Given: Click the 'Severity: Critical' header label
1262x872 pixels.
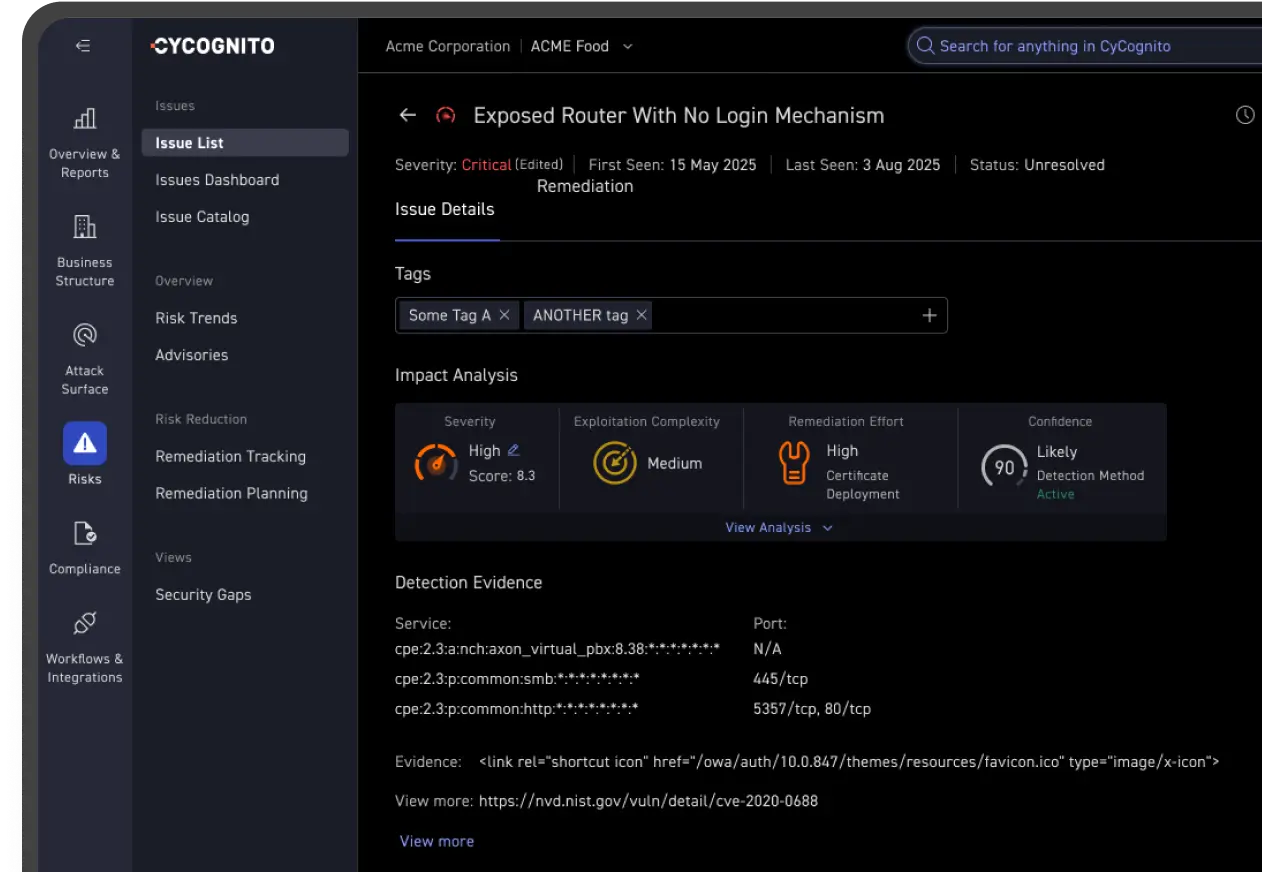Looking at the screenshot, I should click(453, 165).
